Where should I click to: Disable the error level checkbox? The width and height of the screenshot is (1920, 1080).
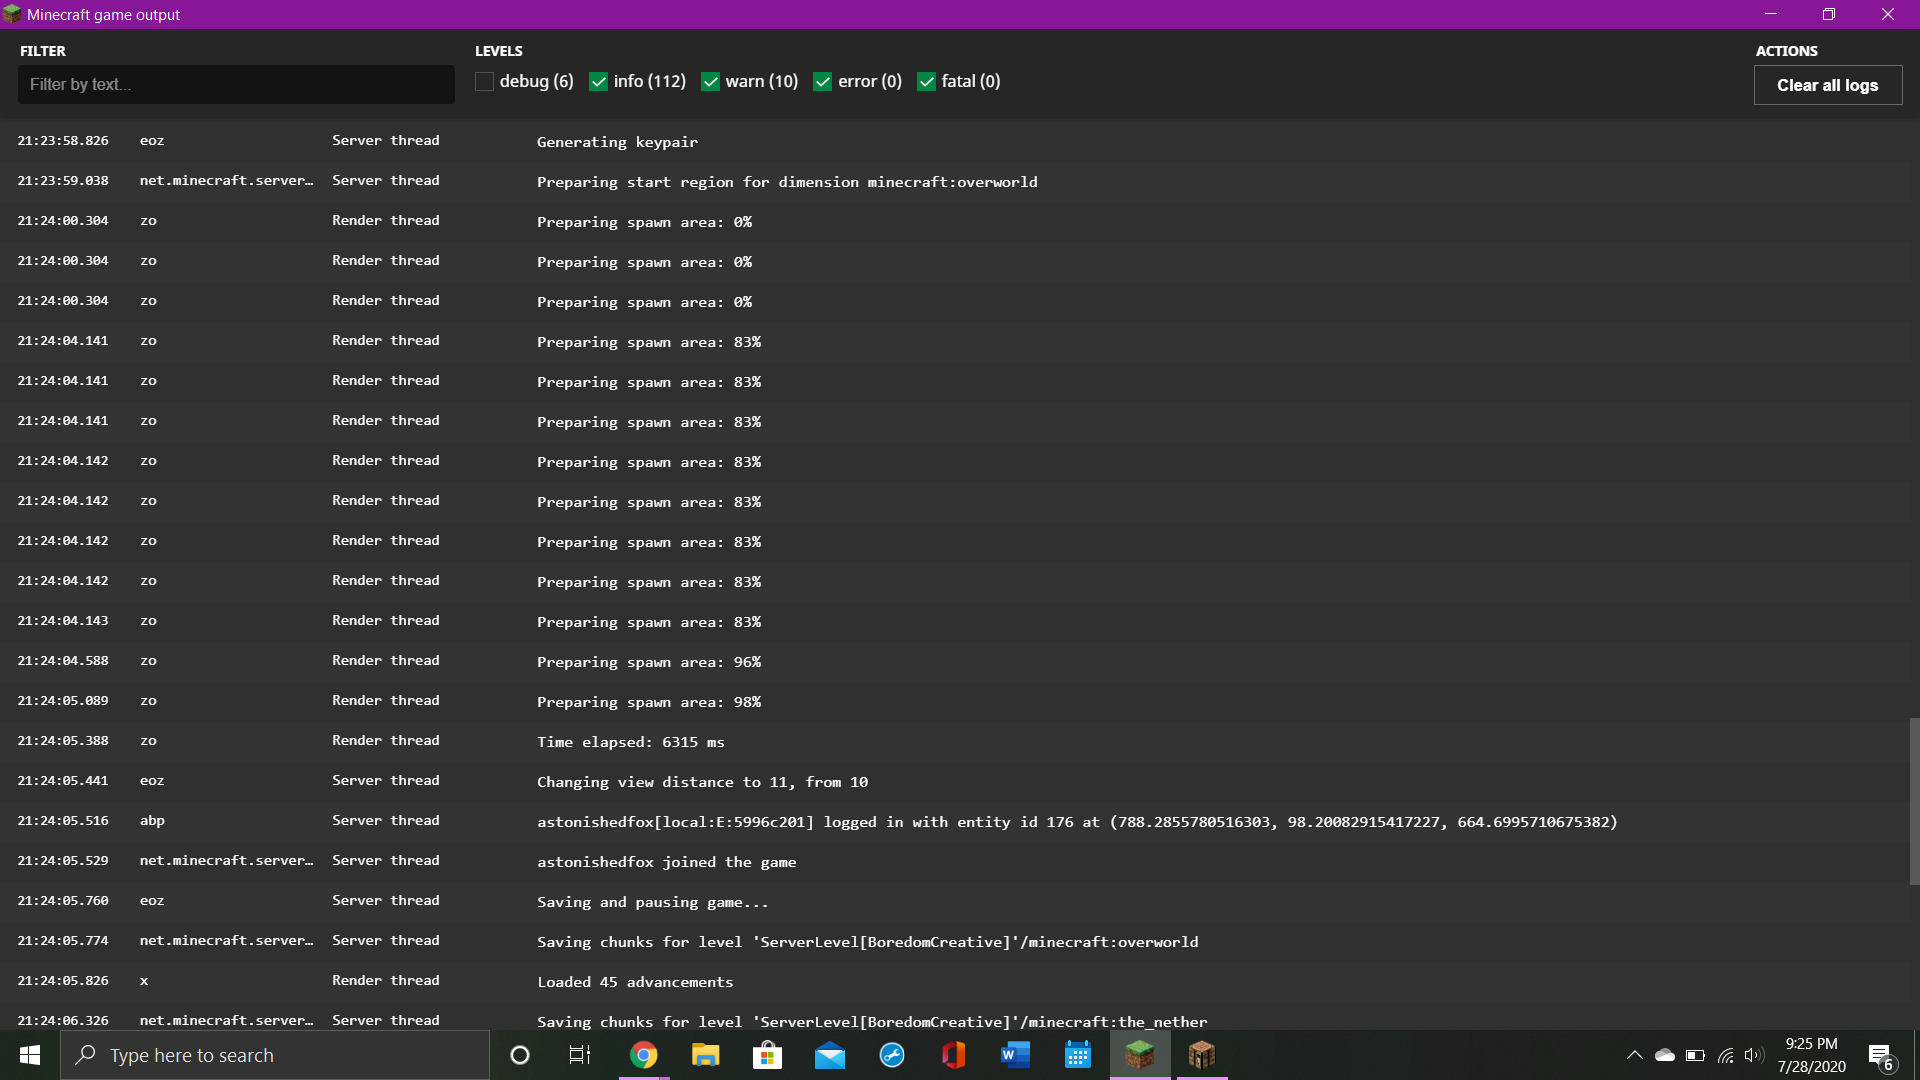point(823,82)
